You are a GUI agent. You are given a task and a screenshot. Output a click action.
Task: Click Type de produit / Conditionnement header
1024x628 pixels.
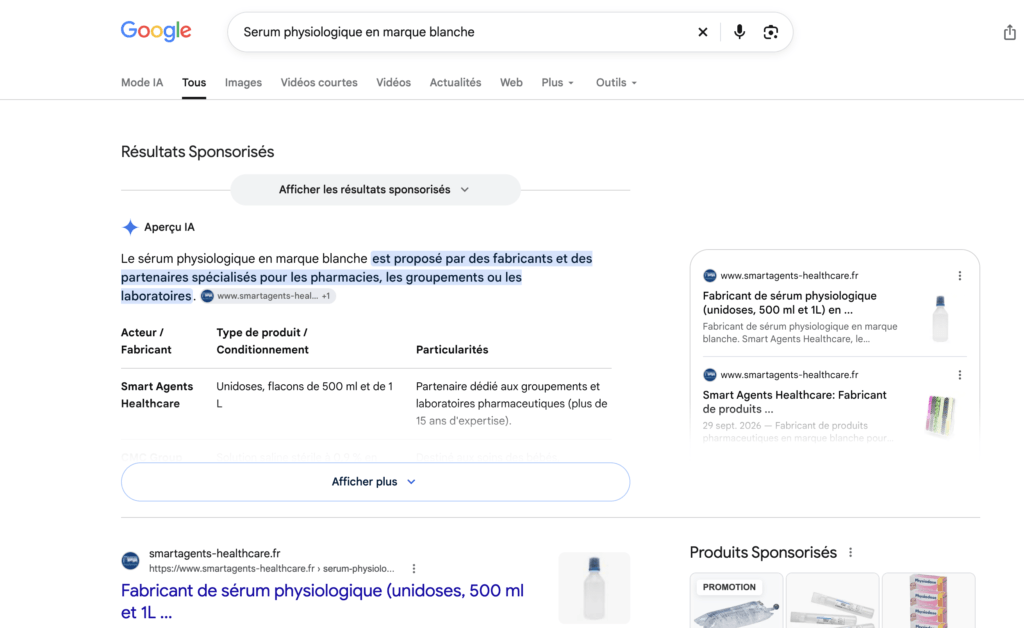[x=263, y=341]
